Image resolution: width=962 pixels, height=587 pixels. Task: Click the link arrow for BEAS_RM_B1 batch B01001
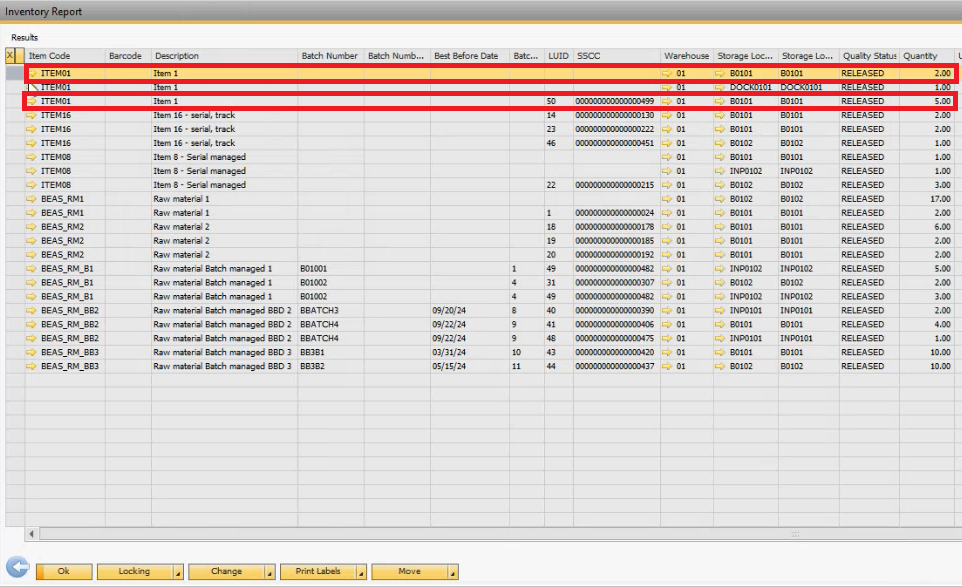click(33, 269)
